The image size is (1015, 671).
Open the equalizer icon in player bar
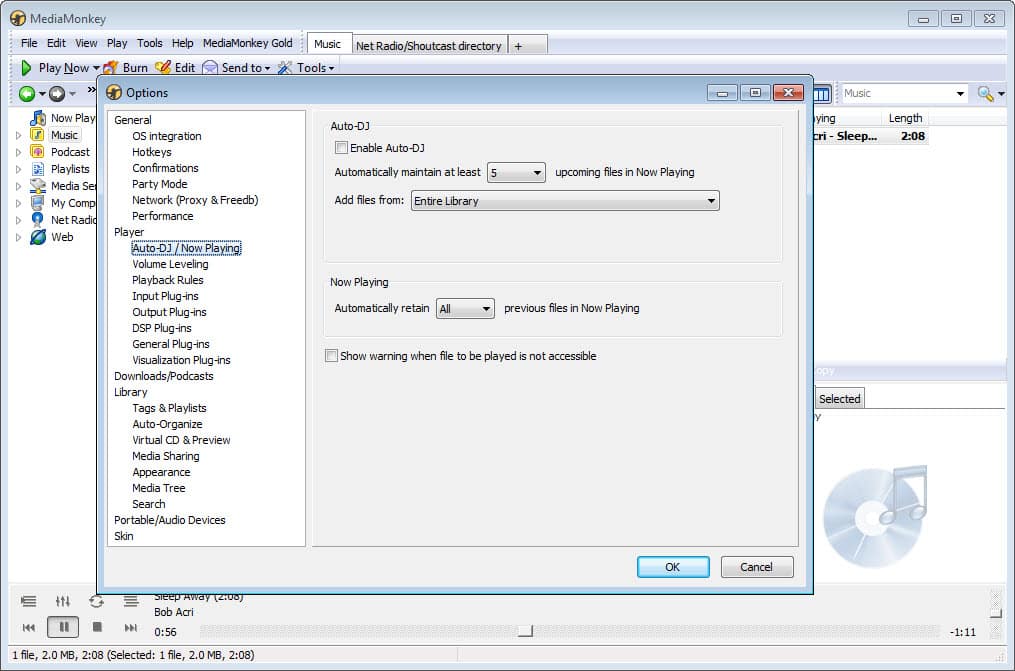pos(63,601)
